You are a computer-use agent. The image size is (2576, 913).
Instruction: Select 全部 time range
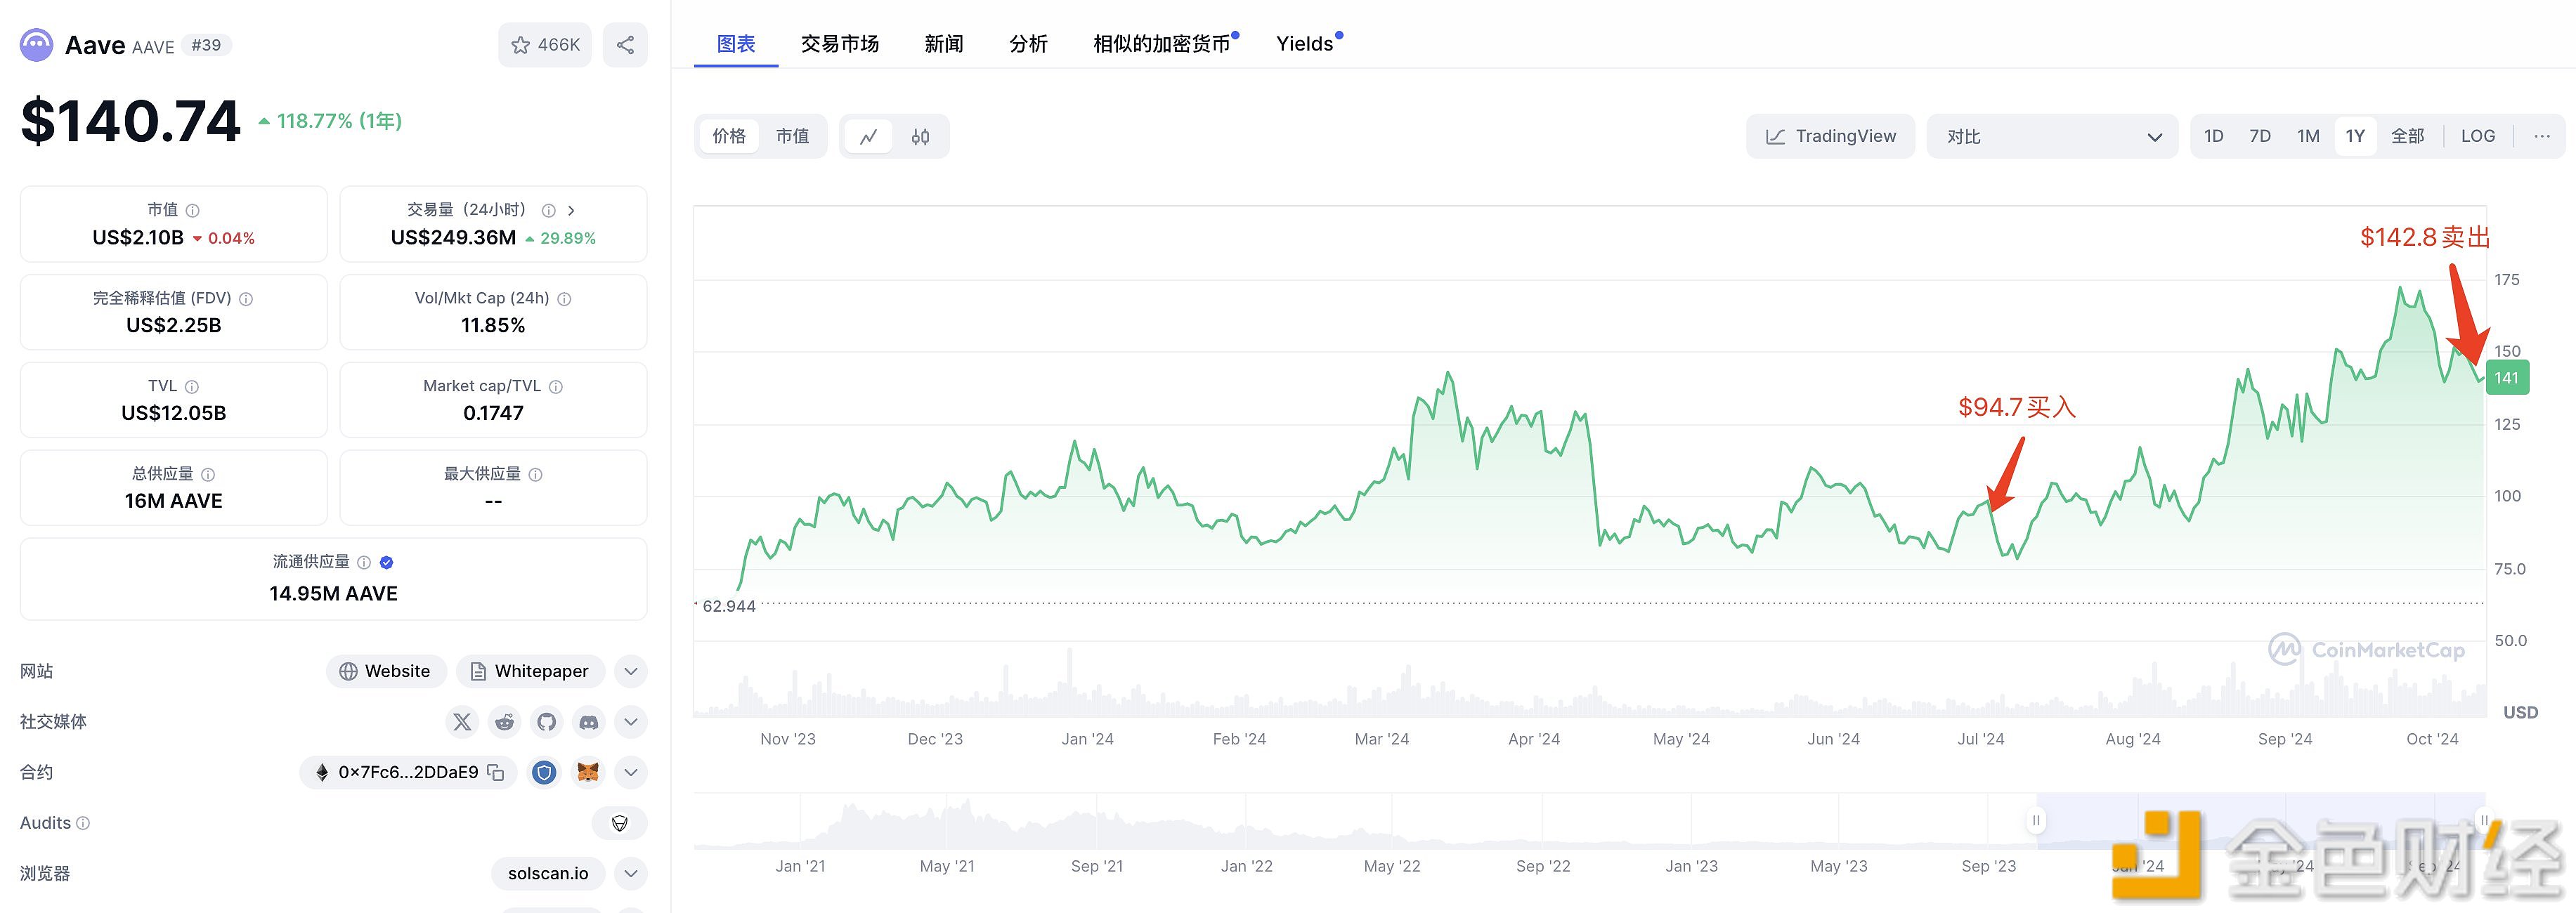click(x=2407, y=137)
